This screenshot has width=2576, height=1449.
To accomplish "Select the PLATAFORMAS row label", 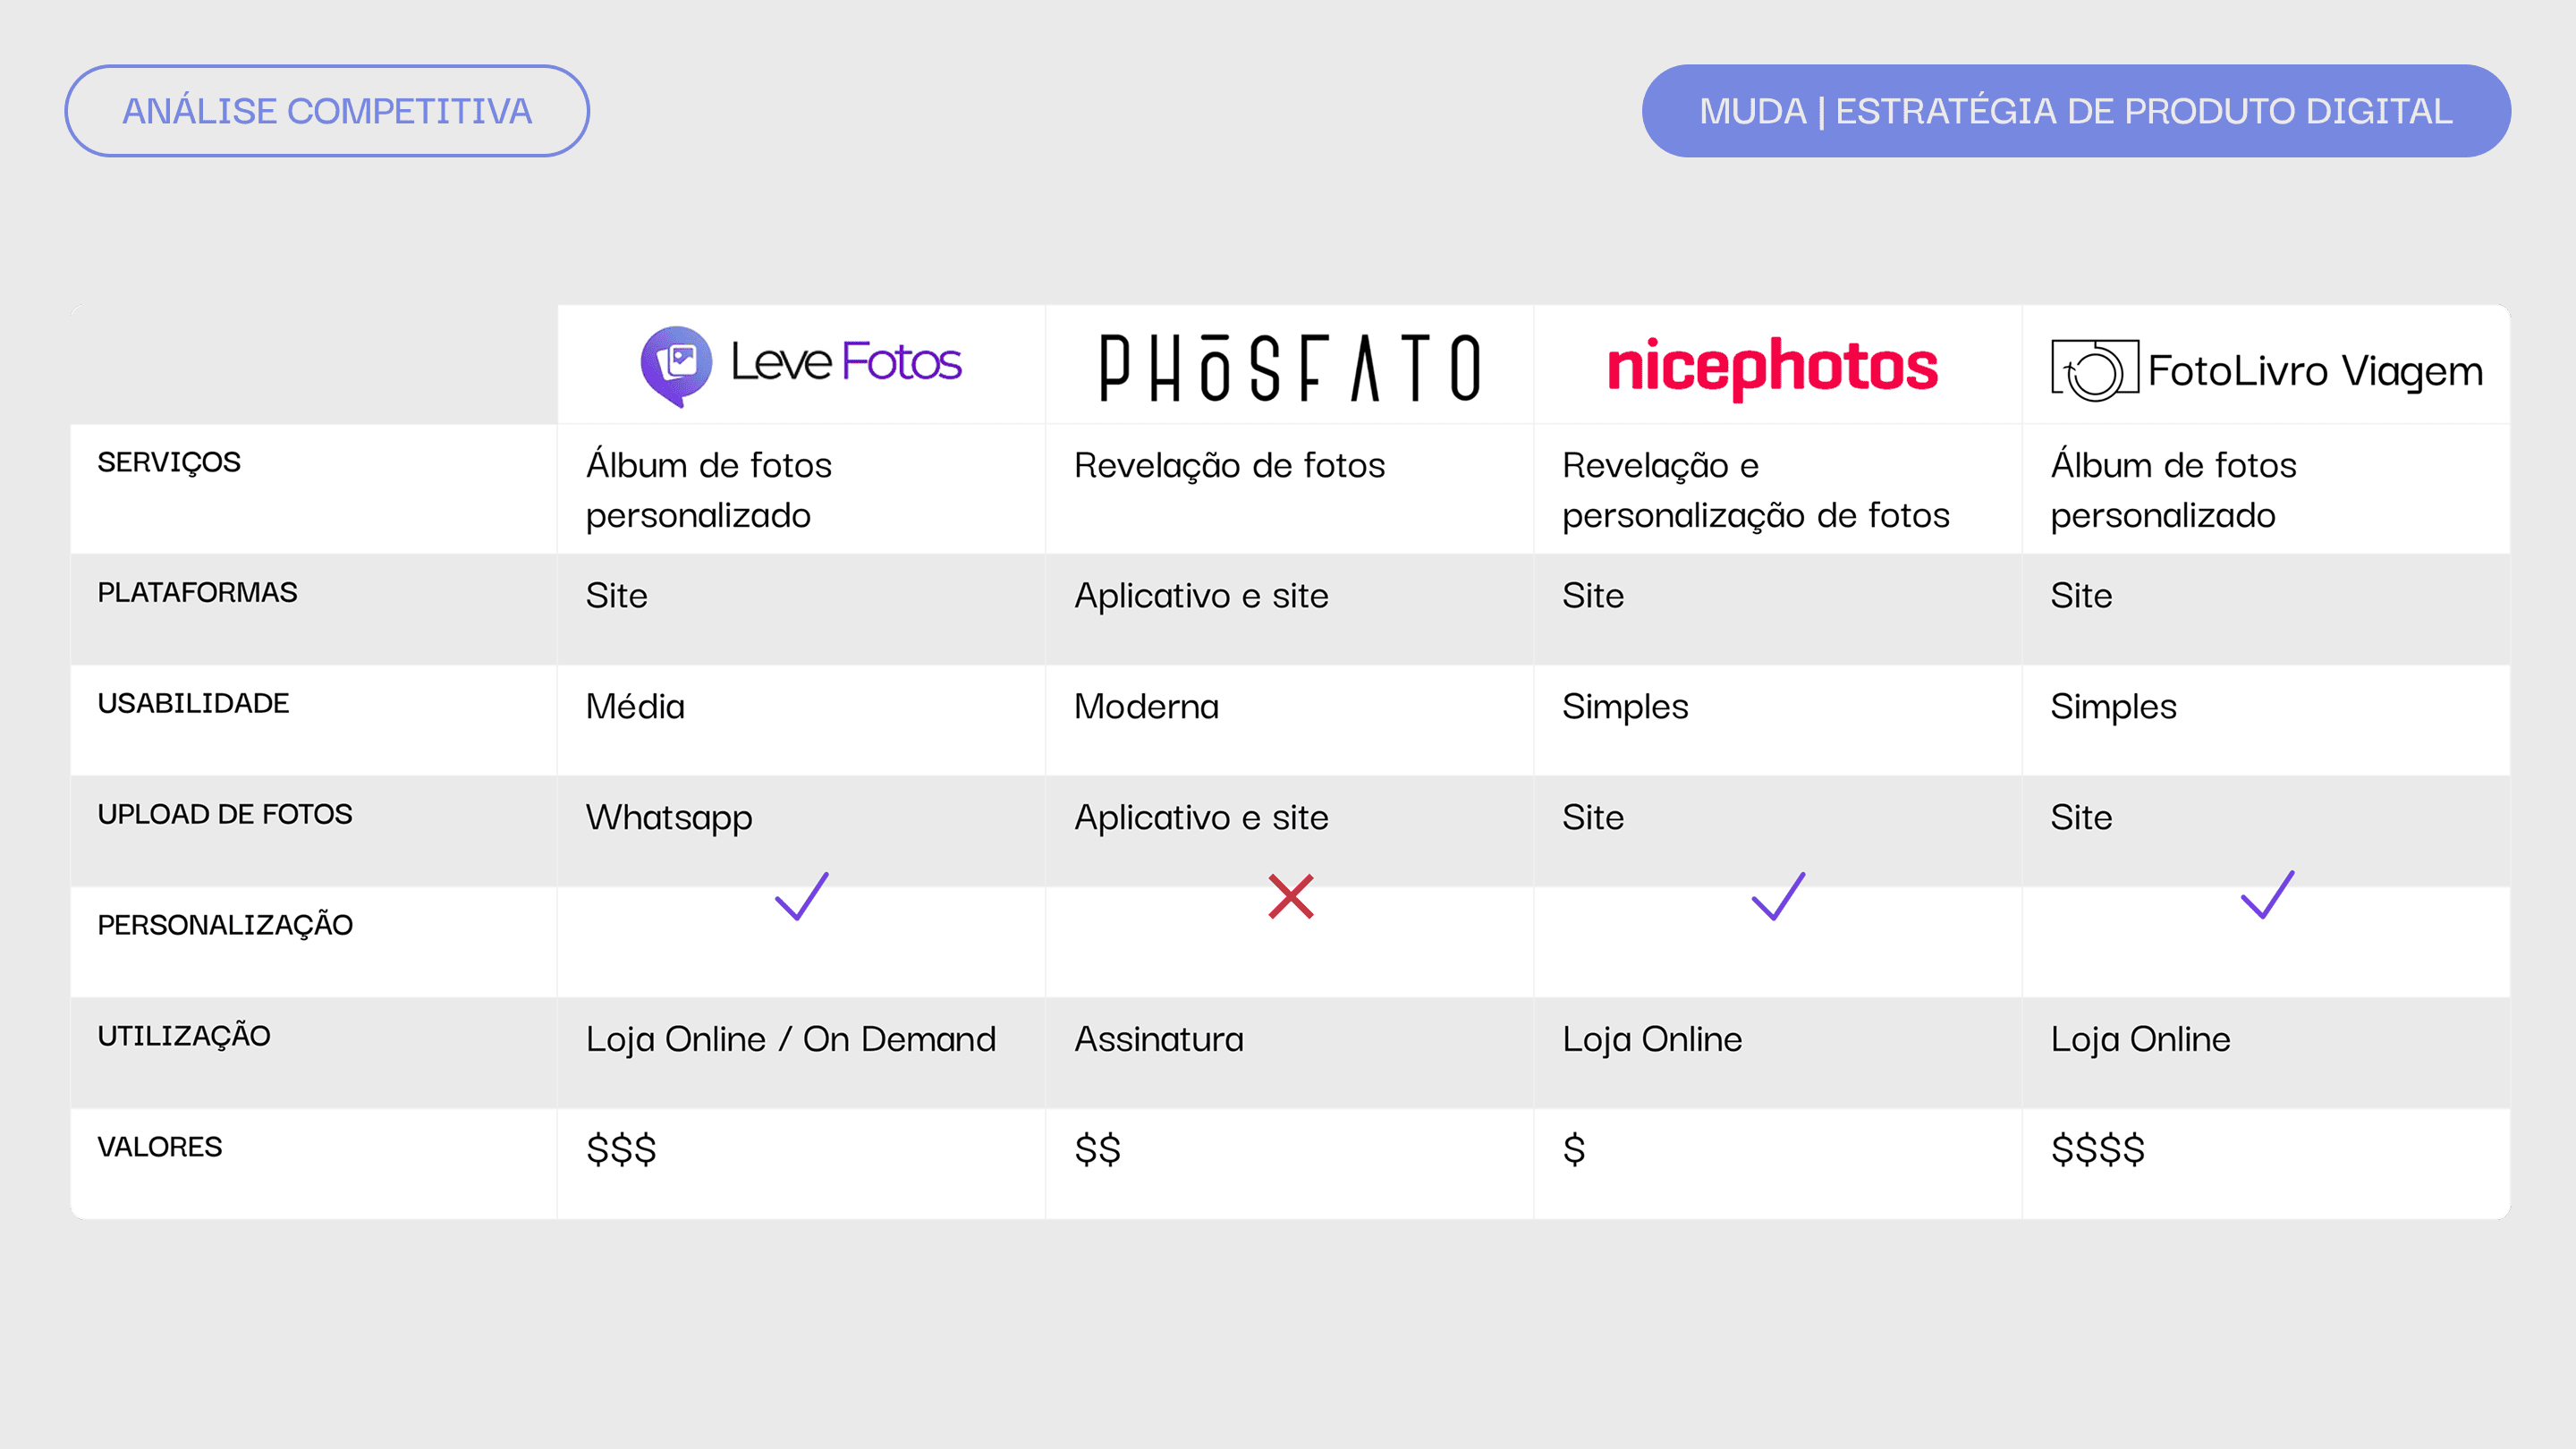I will click(x=197, y=592).
